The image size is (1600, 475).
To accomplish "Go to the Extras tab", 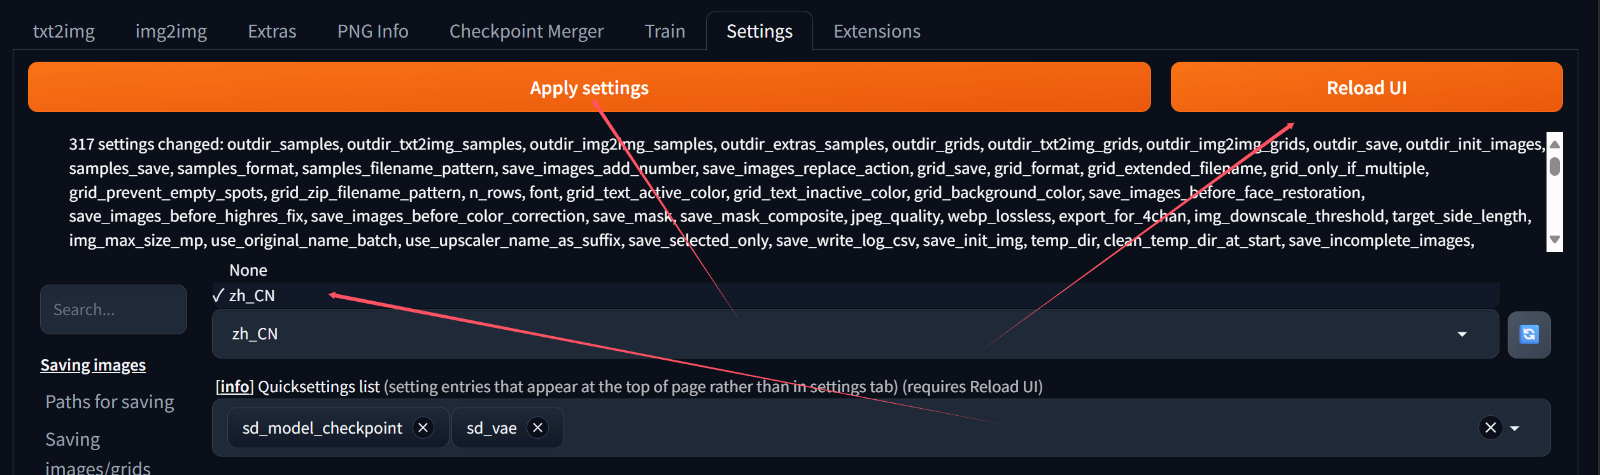I will tap(272, 31).
